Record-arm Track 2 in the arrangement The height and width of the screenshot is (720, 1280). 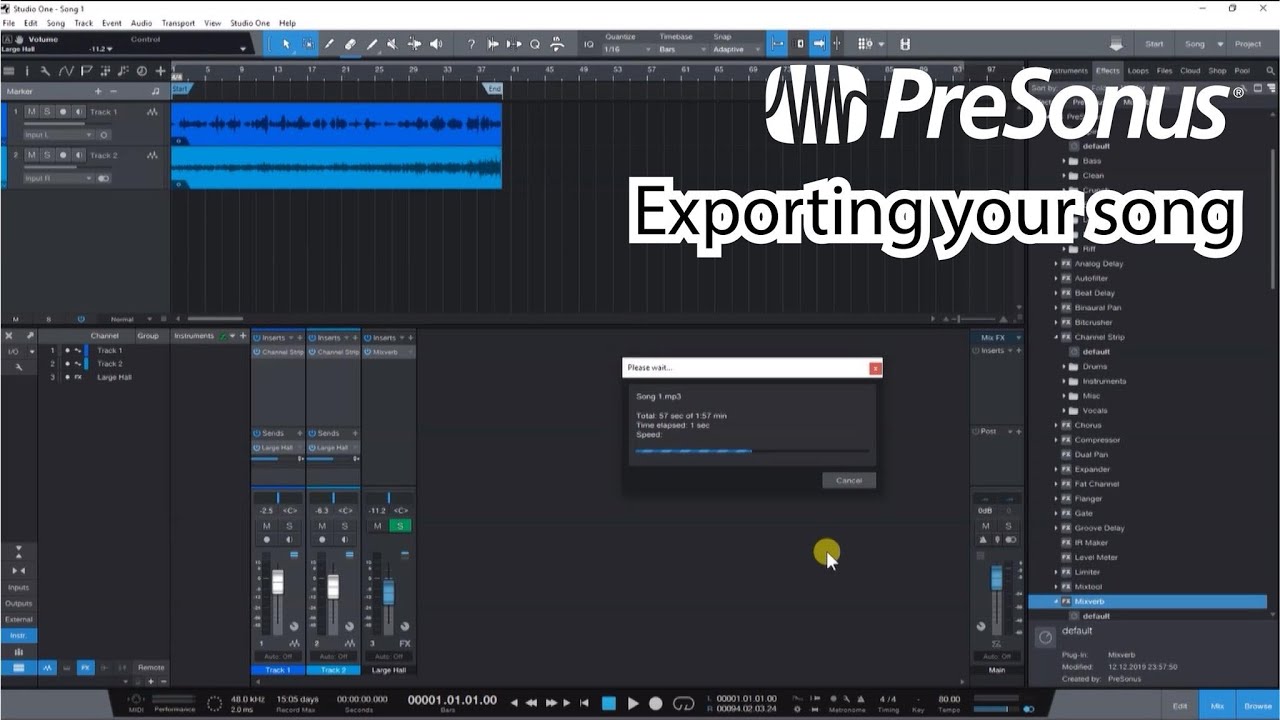[x=62, y=155]
